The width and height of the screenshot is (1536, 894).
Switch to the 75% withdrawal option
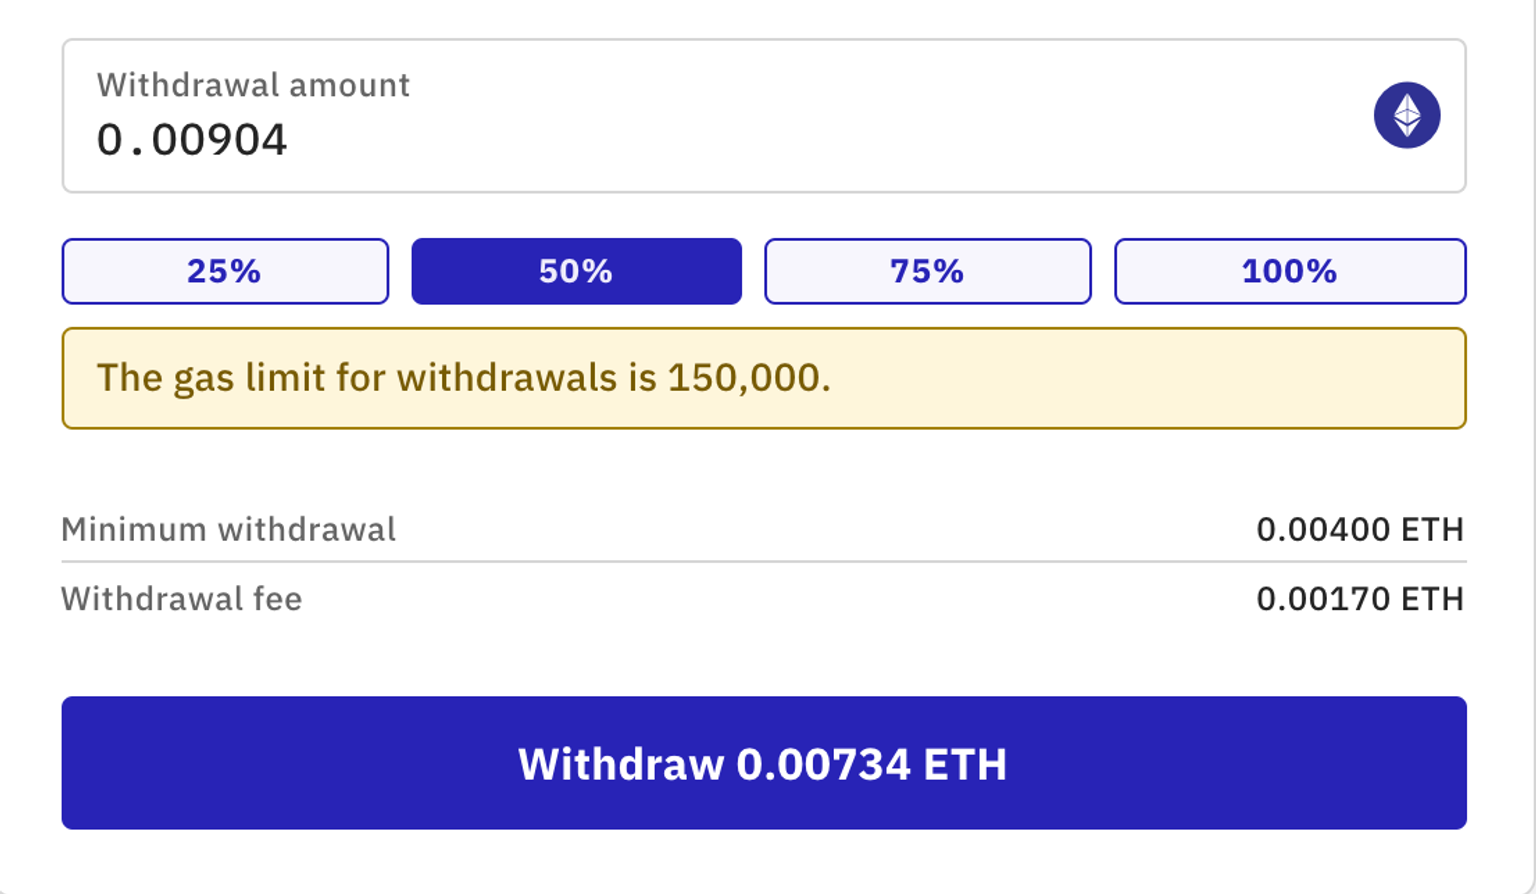[928, 270]
